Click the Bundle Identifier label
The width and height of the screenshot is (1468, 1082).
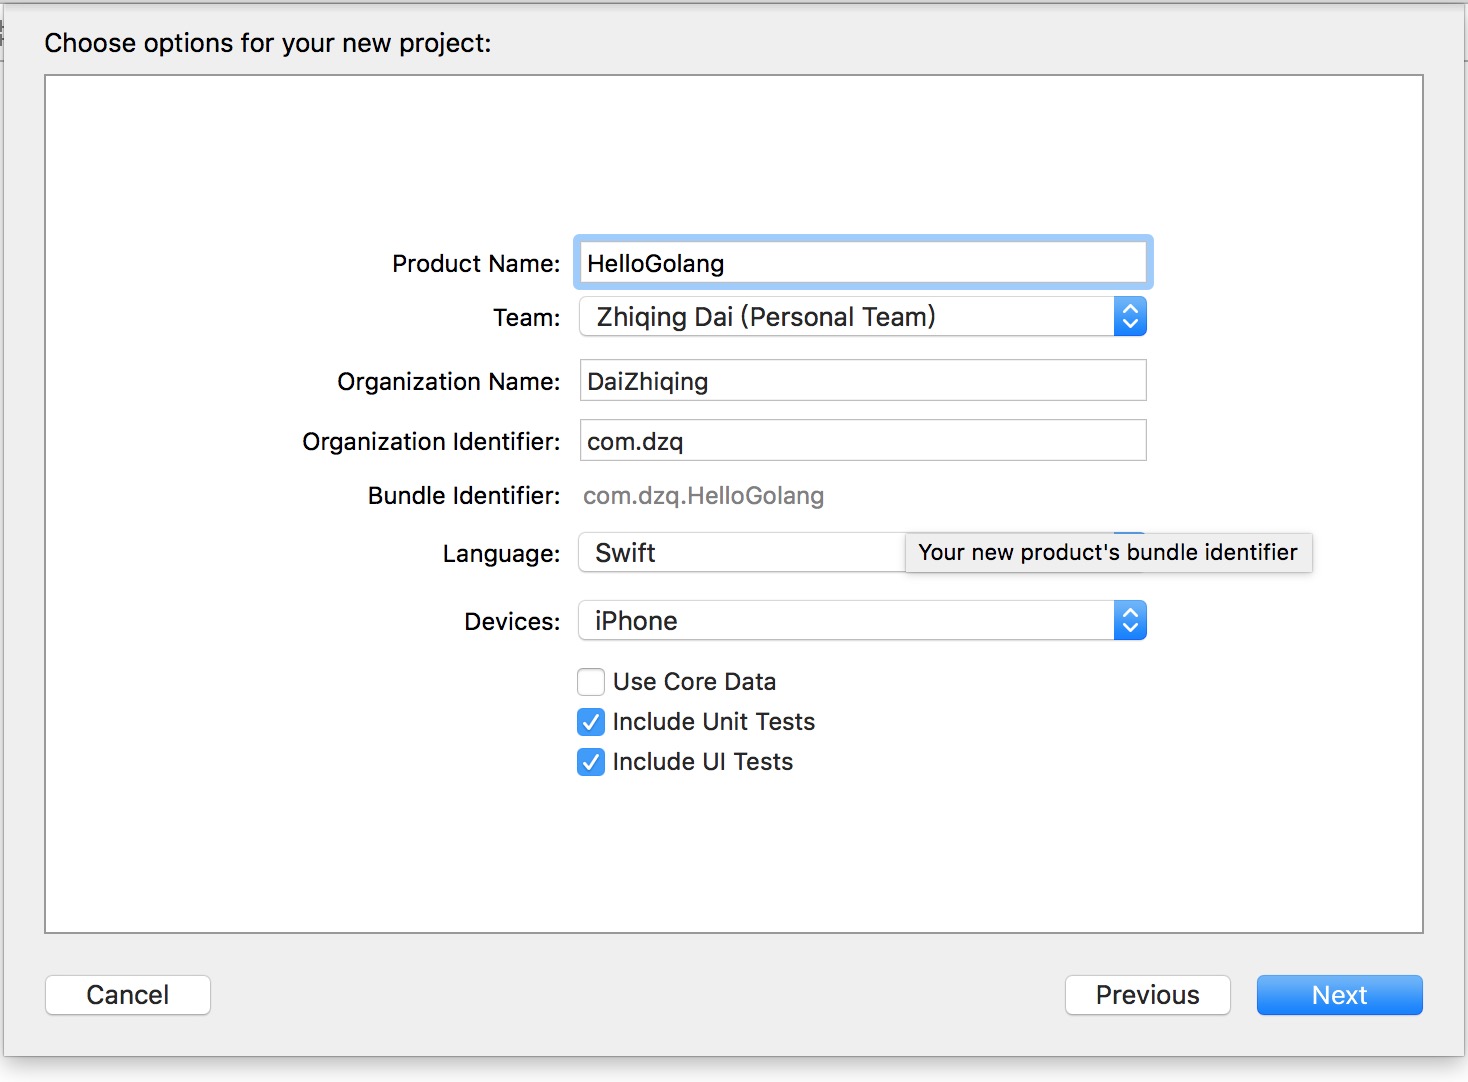pyautogui.click(x=464, y=496)
